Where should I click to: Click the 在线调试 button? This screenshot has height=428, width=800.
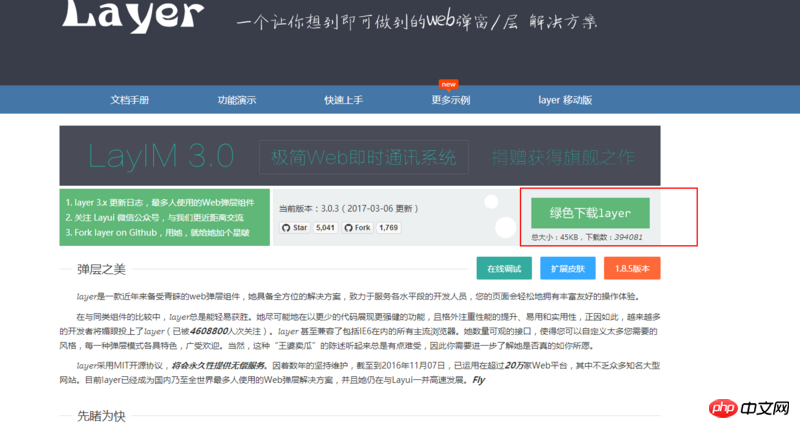pos(504,268)
